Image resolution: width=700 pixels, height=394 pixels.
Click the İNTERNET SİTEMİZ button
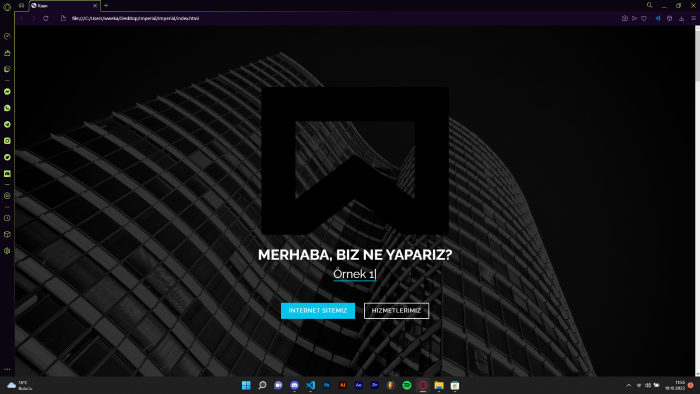pyautogui.click(x=318, y=311)
